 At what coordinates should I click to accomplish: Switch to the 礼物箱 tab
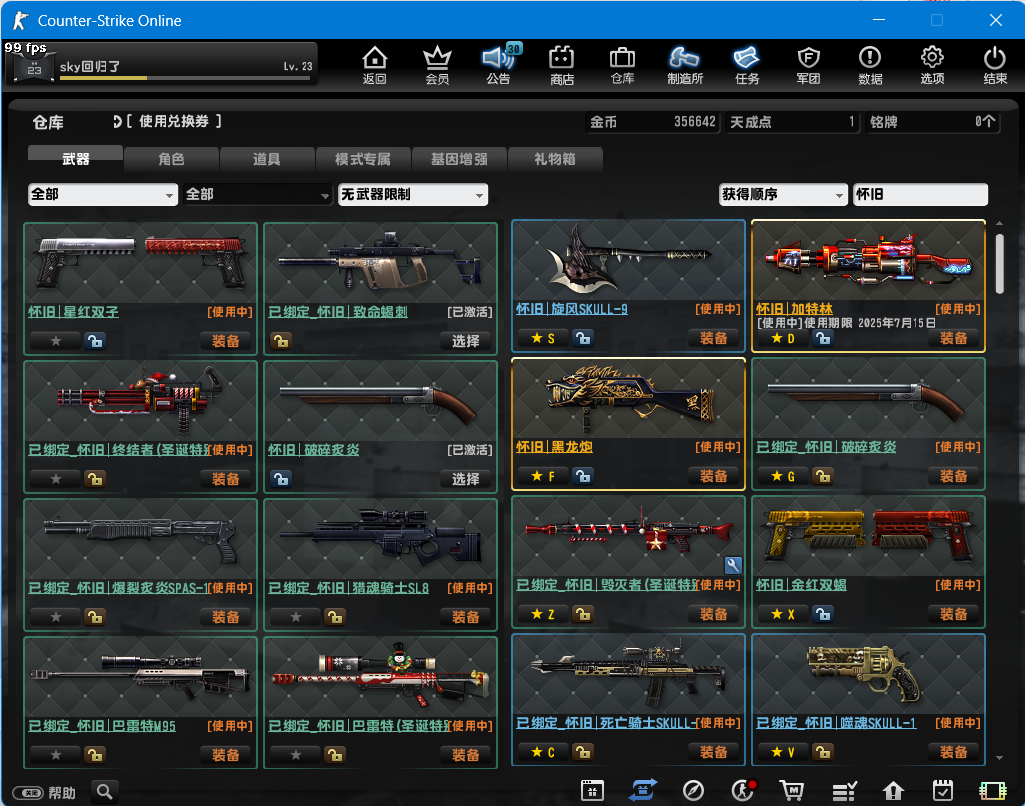pyautogui.click(x=554, y=159)
